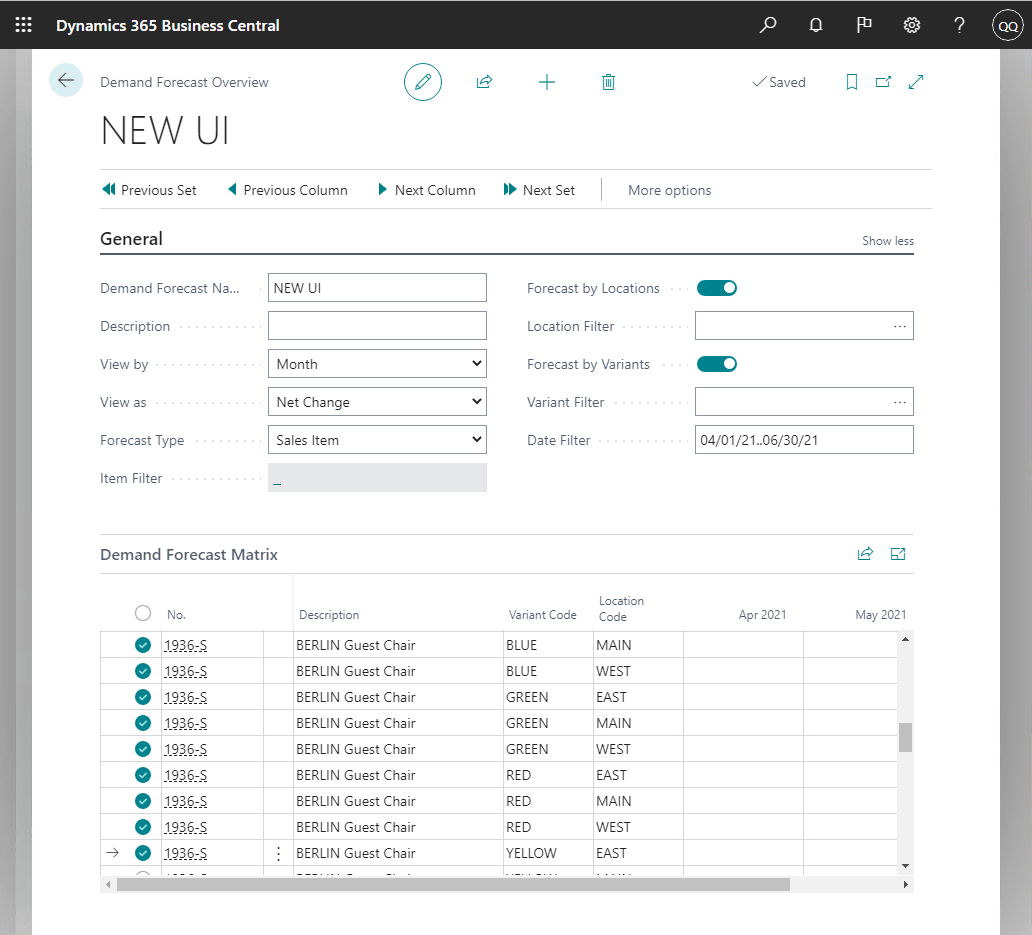The height and width of the screenshot is (935, 1032).
Task: Open the View by Month dropdown
Action: (377, 364)
